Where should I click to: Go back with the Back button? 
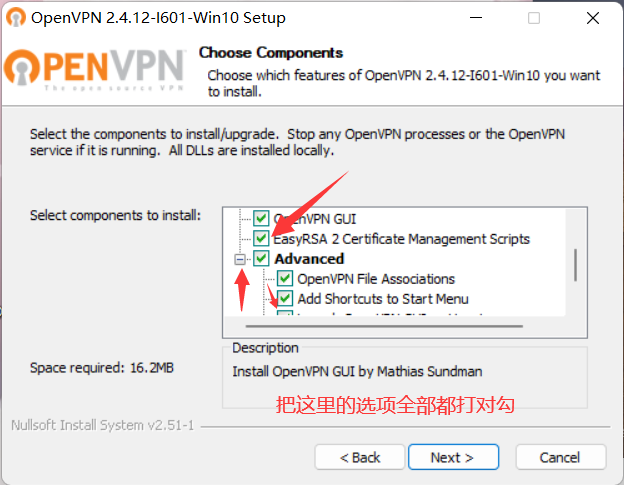coord(360,457)
